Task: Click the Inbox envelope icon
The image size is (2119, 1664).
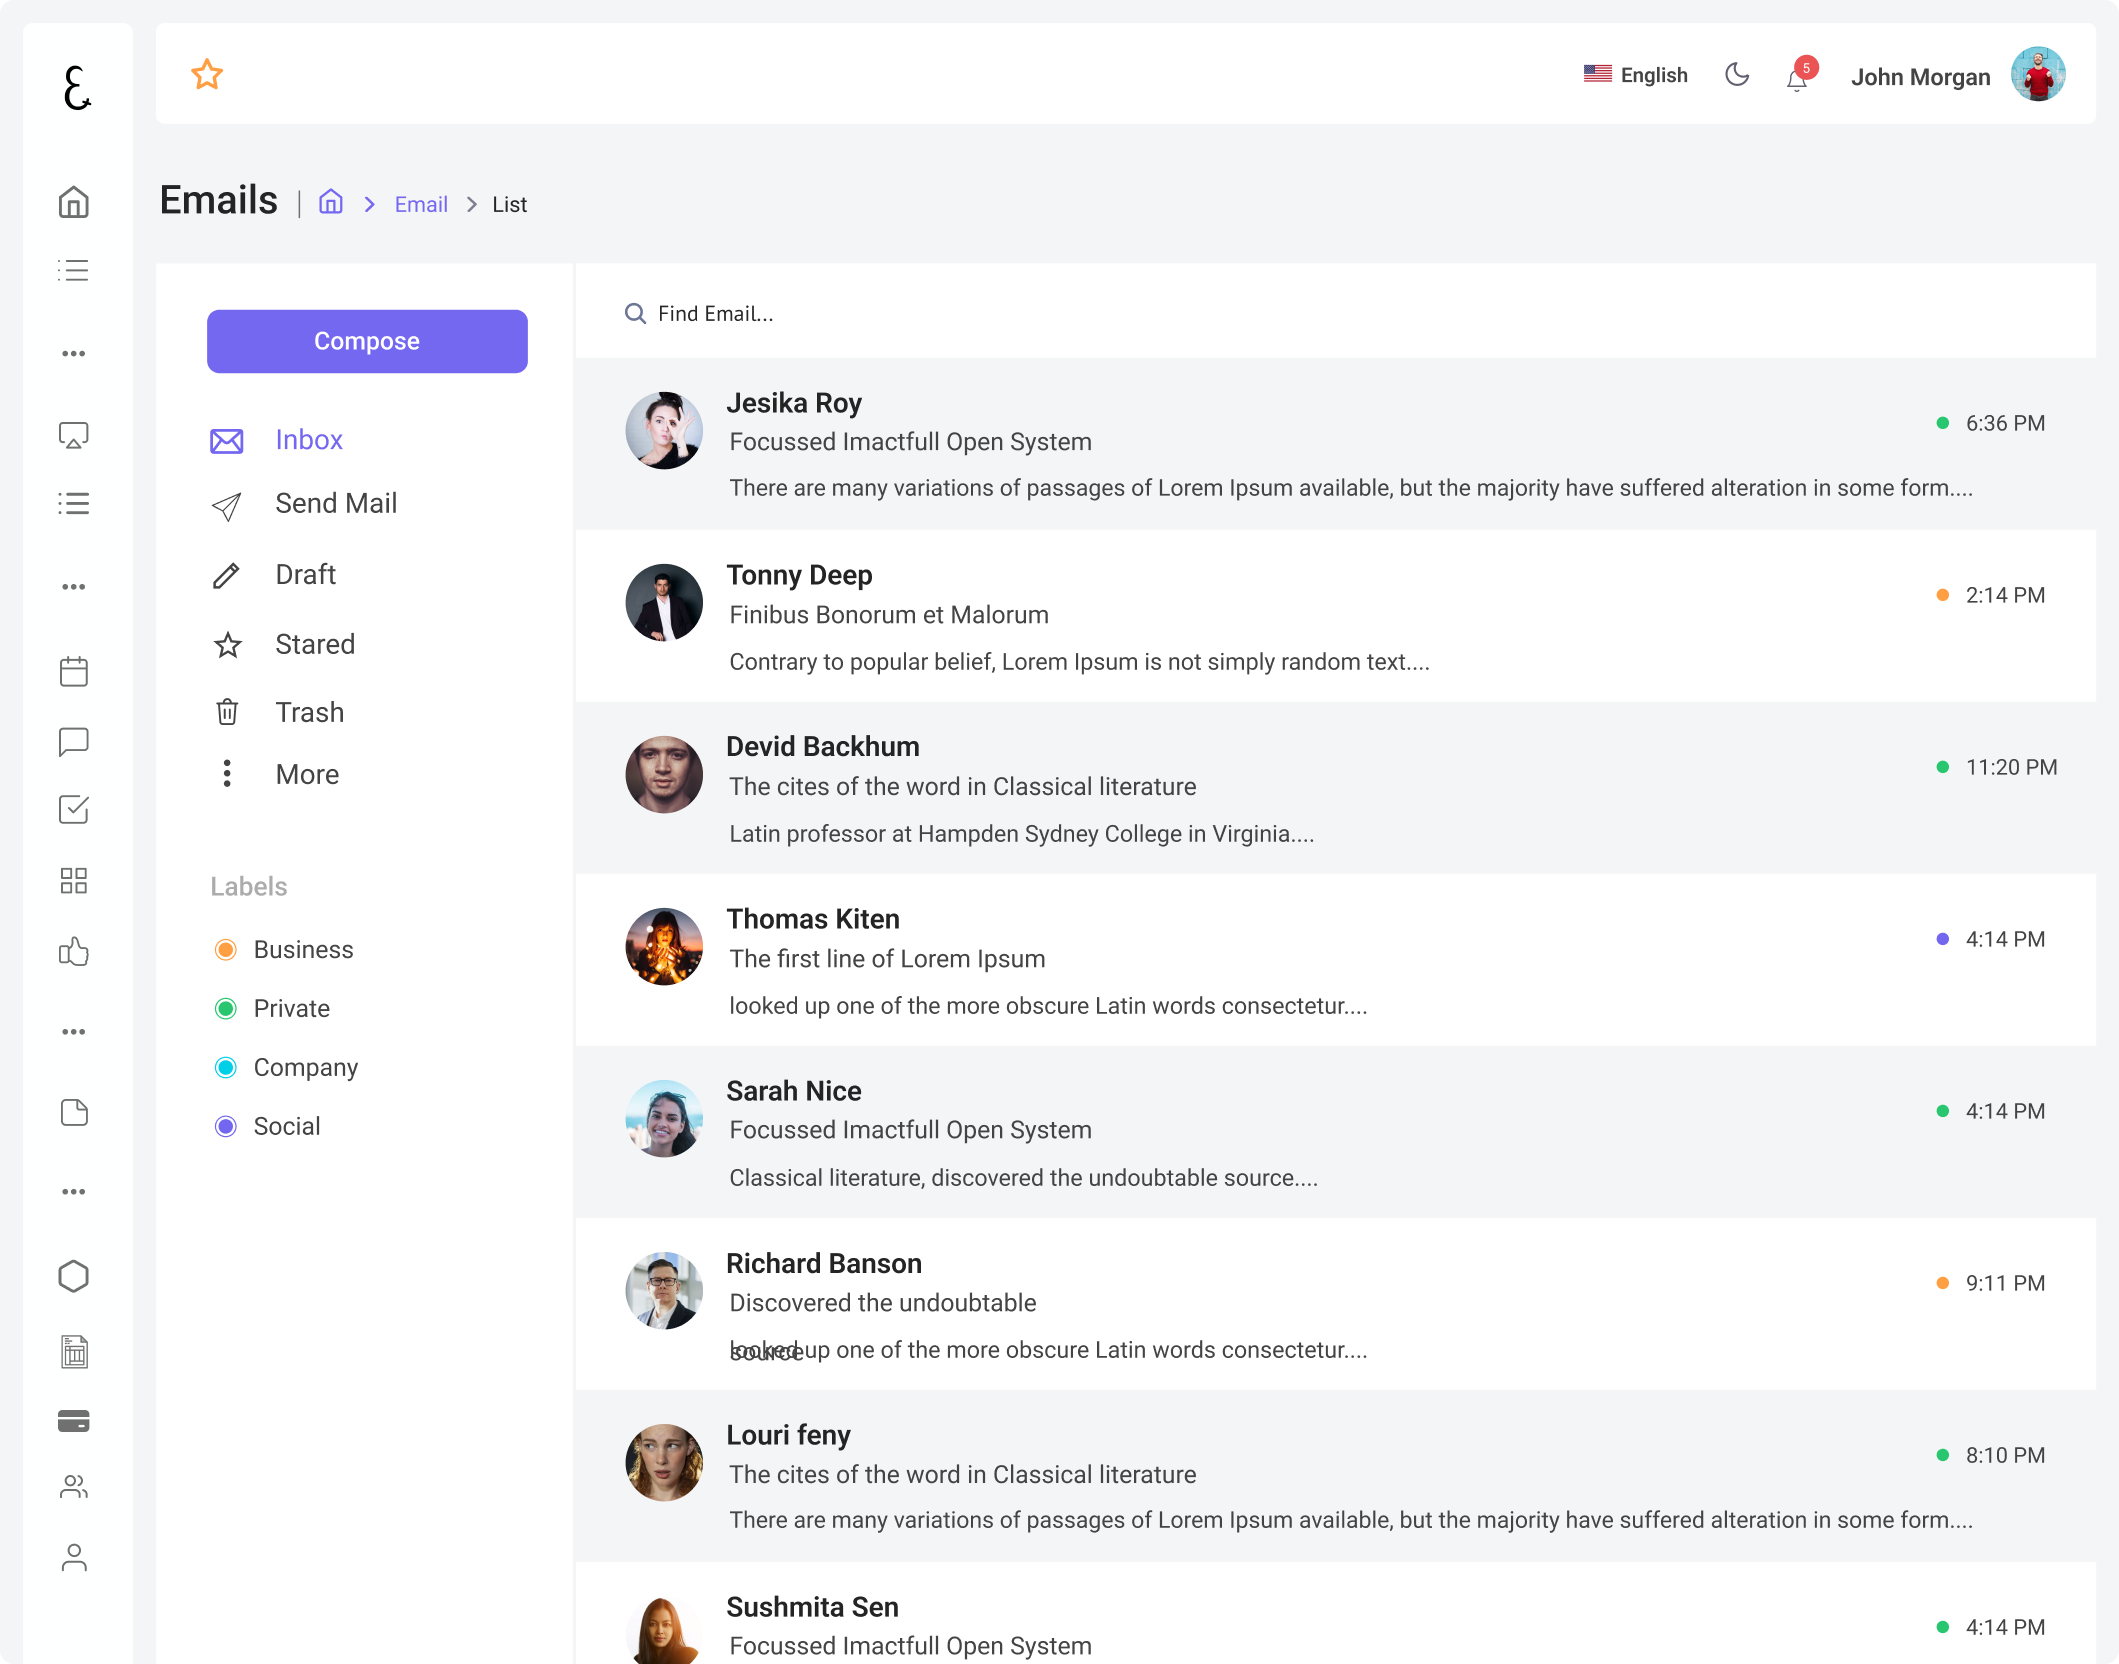Action: [x=227, y=441]
